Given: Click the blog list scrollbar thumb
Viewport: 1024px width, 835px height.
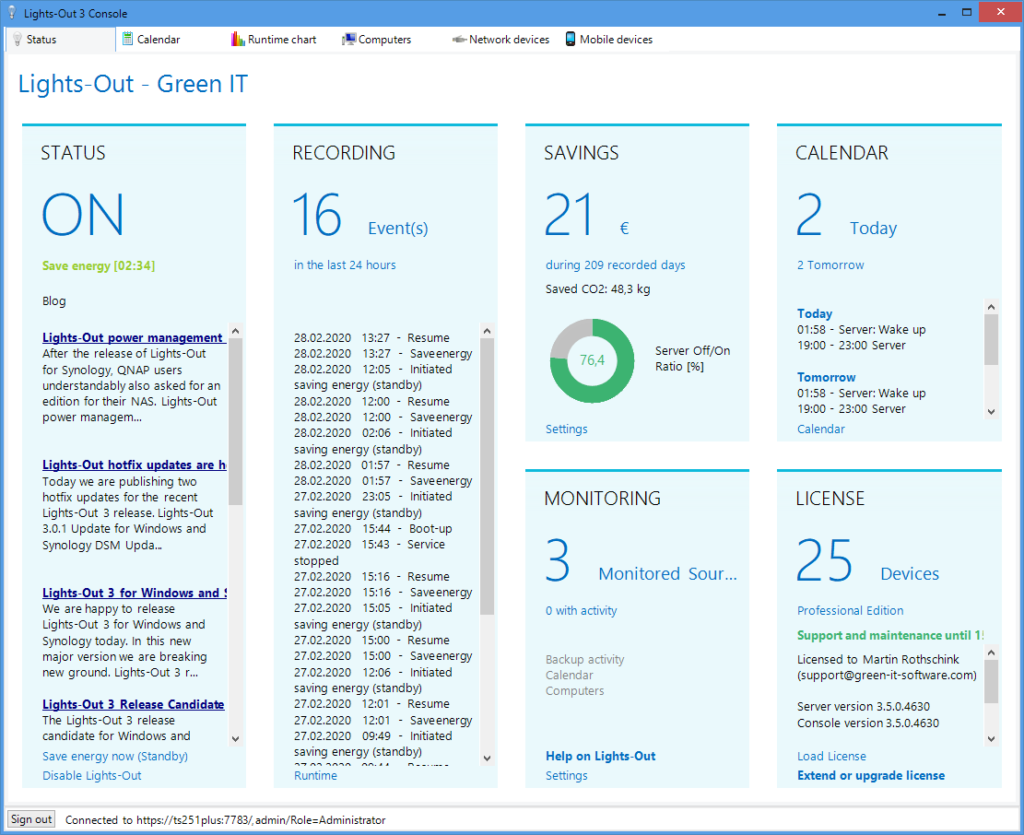Looking at the screenshot, I should (x=236, y=422).
